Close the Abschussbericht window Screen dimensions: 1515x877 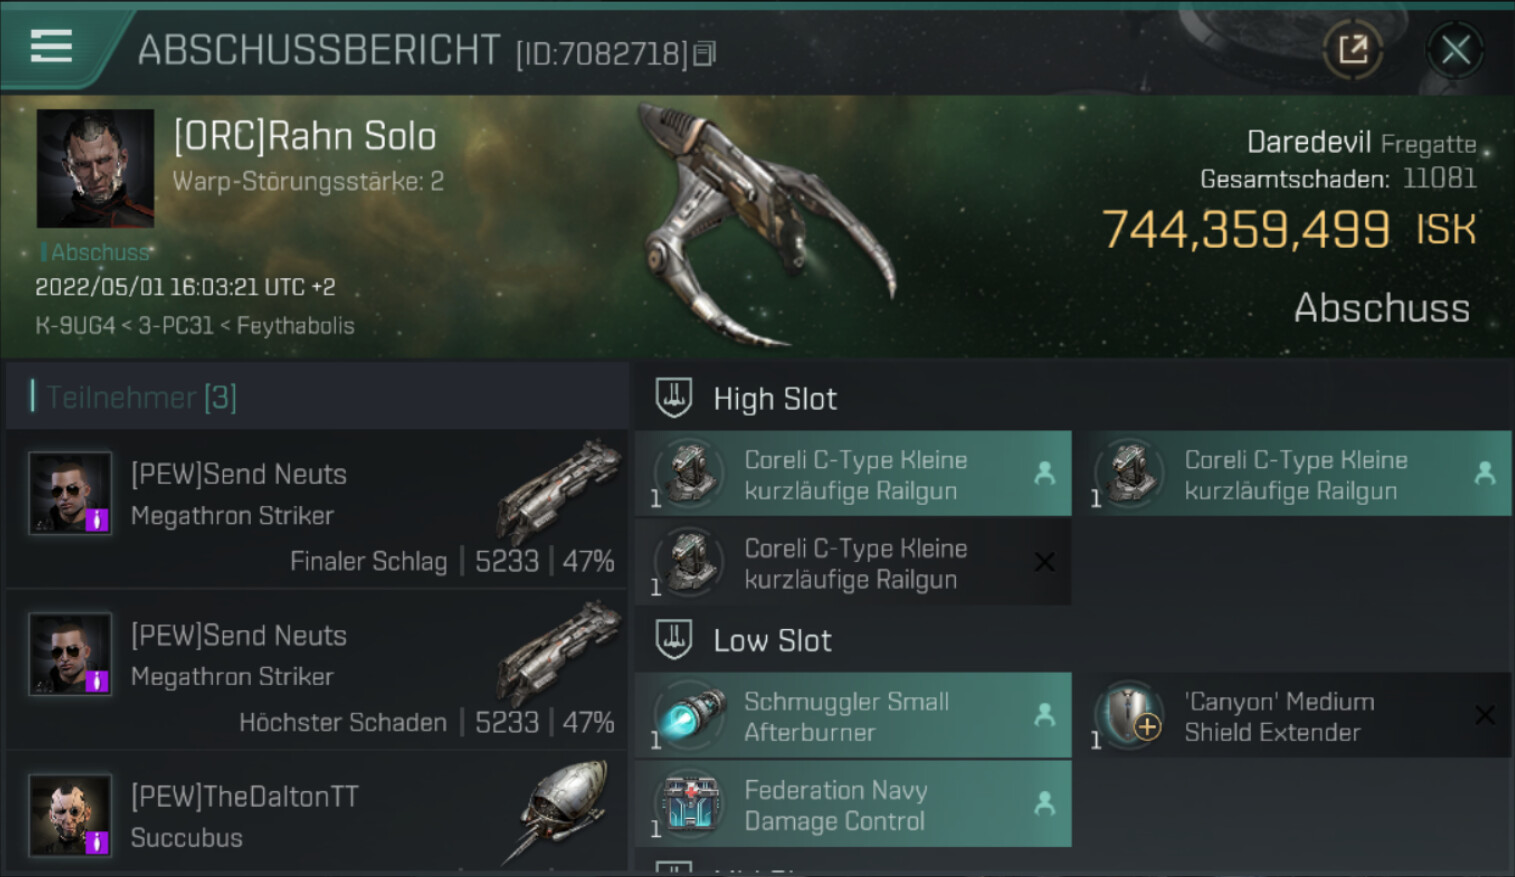1455,49
